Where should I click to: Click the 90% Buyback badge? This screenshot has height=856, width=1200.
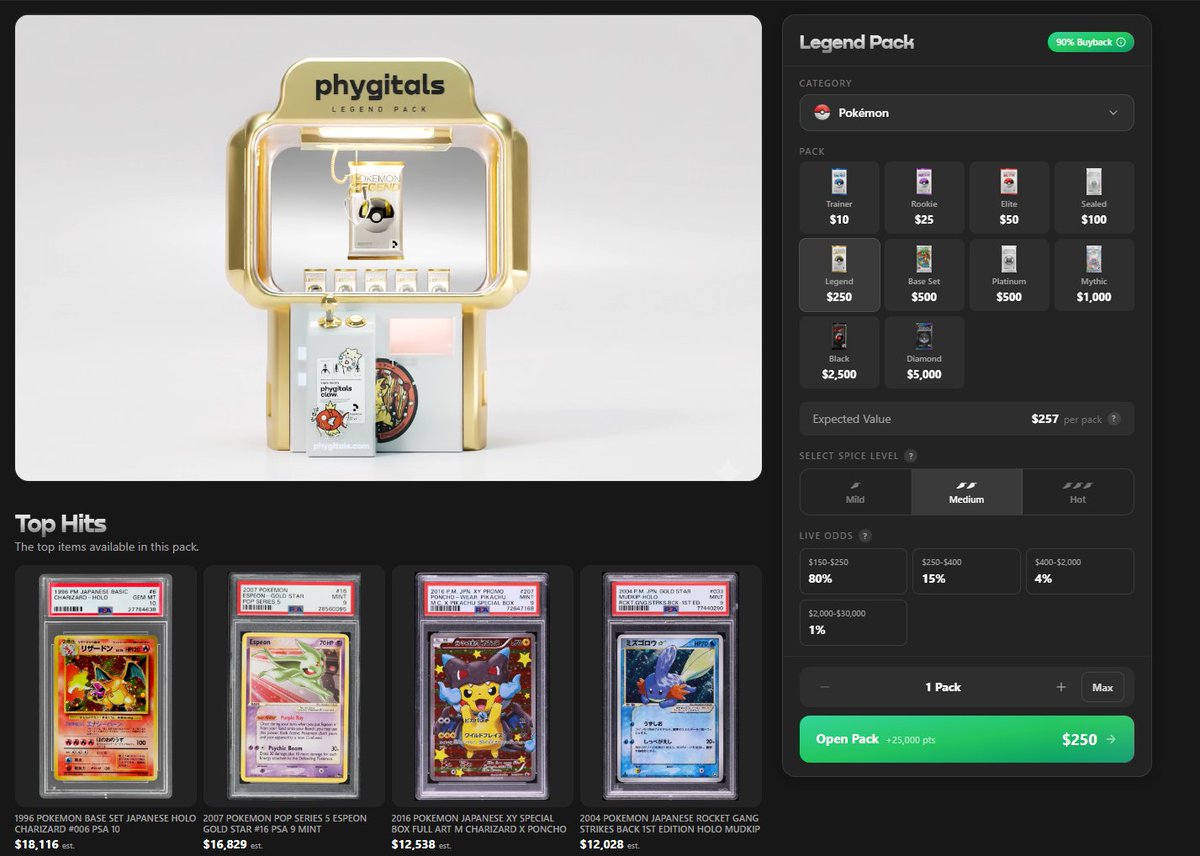coord(1090,42)
